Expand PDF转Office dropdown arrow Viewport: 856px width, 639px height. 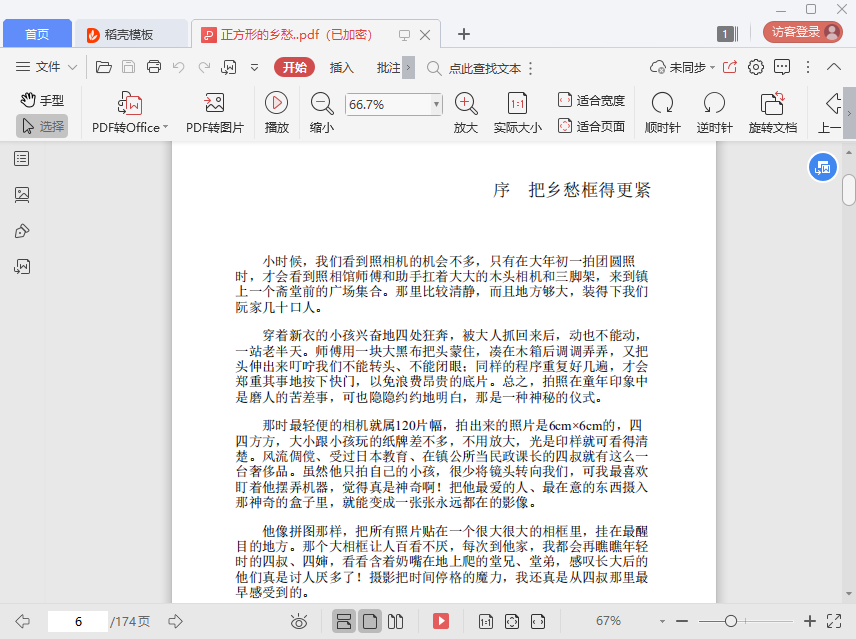[x=165, y=127]
